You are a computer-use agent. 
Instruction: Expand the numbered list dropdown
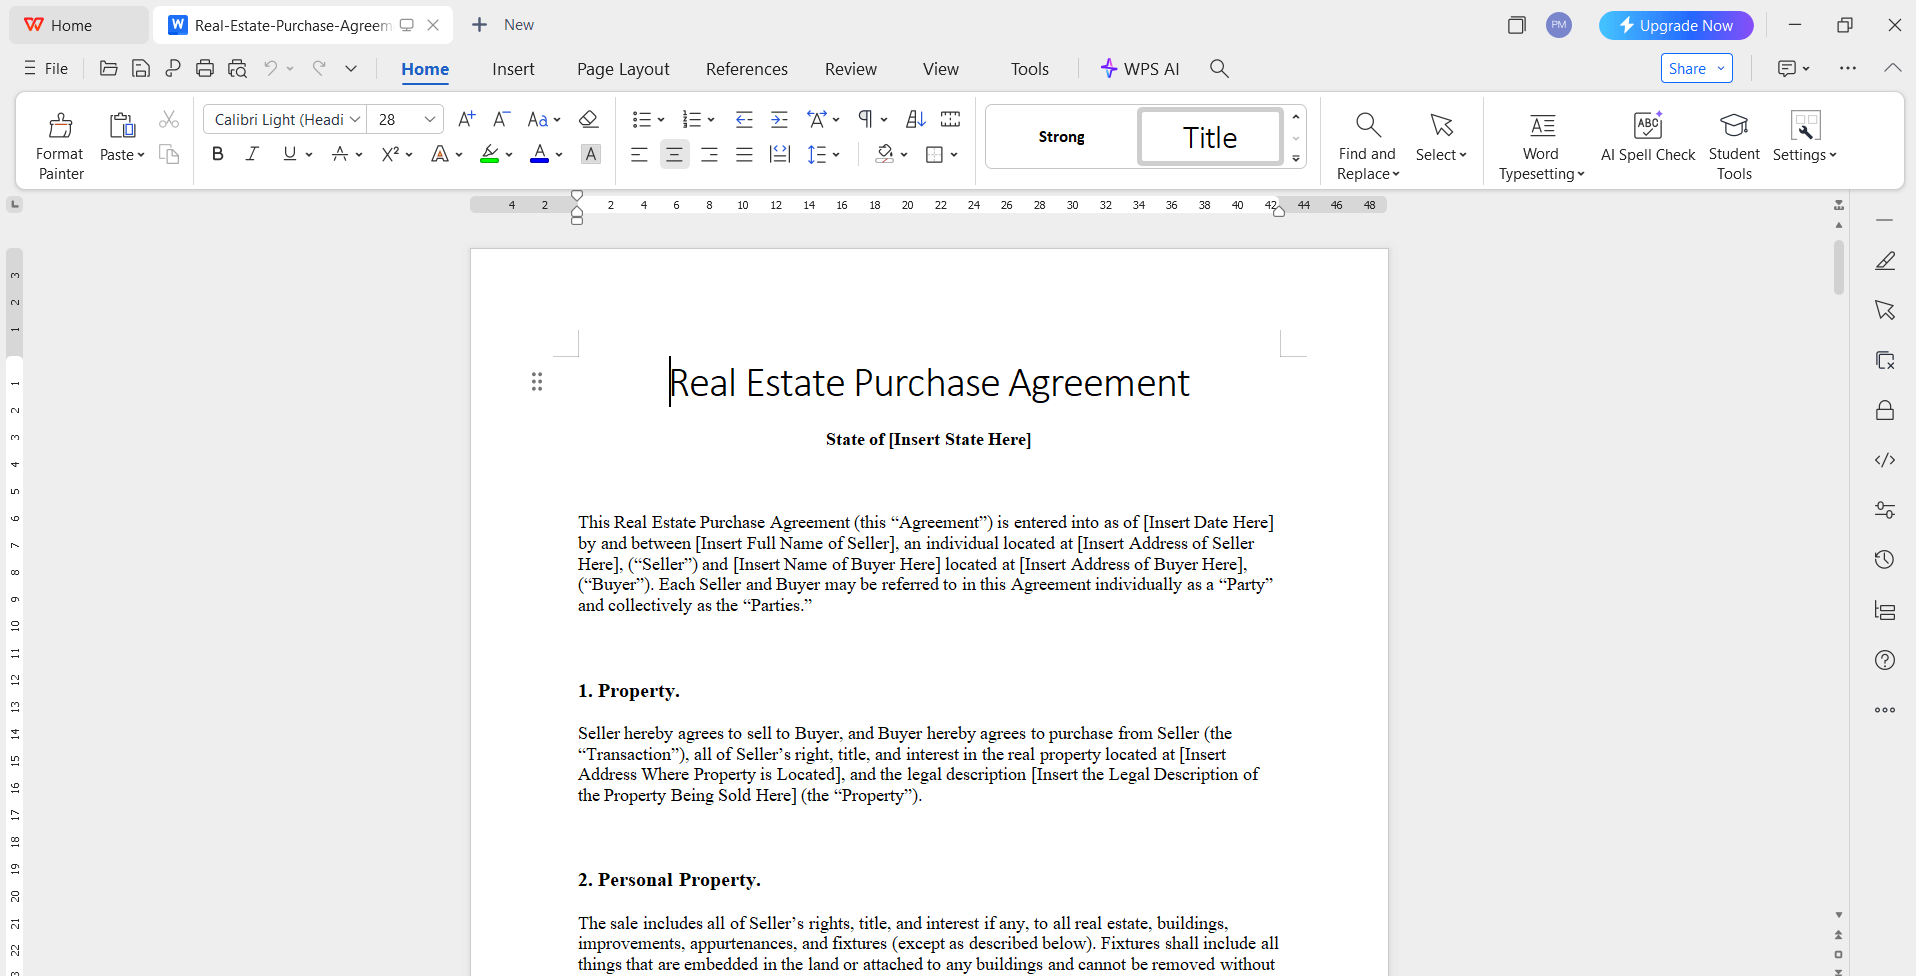[711, 120]
